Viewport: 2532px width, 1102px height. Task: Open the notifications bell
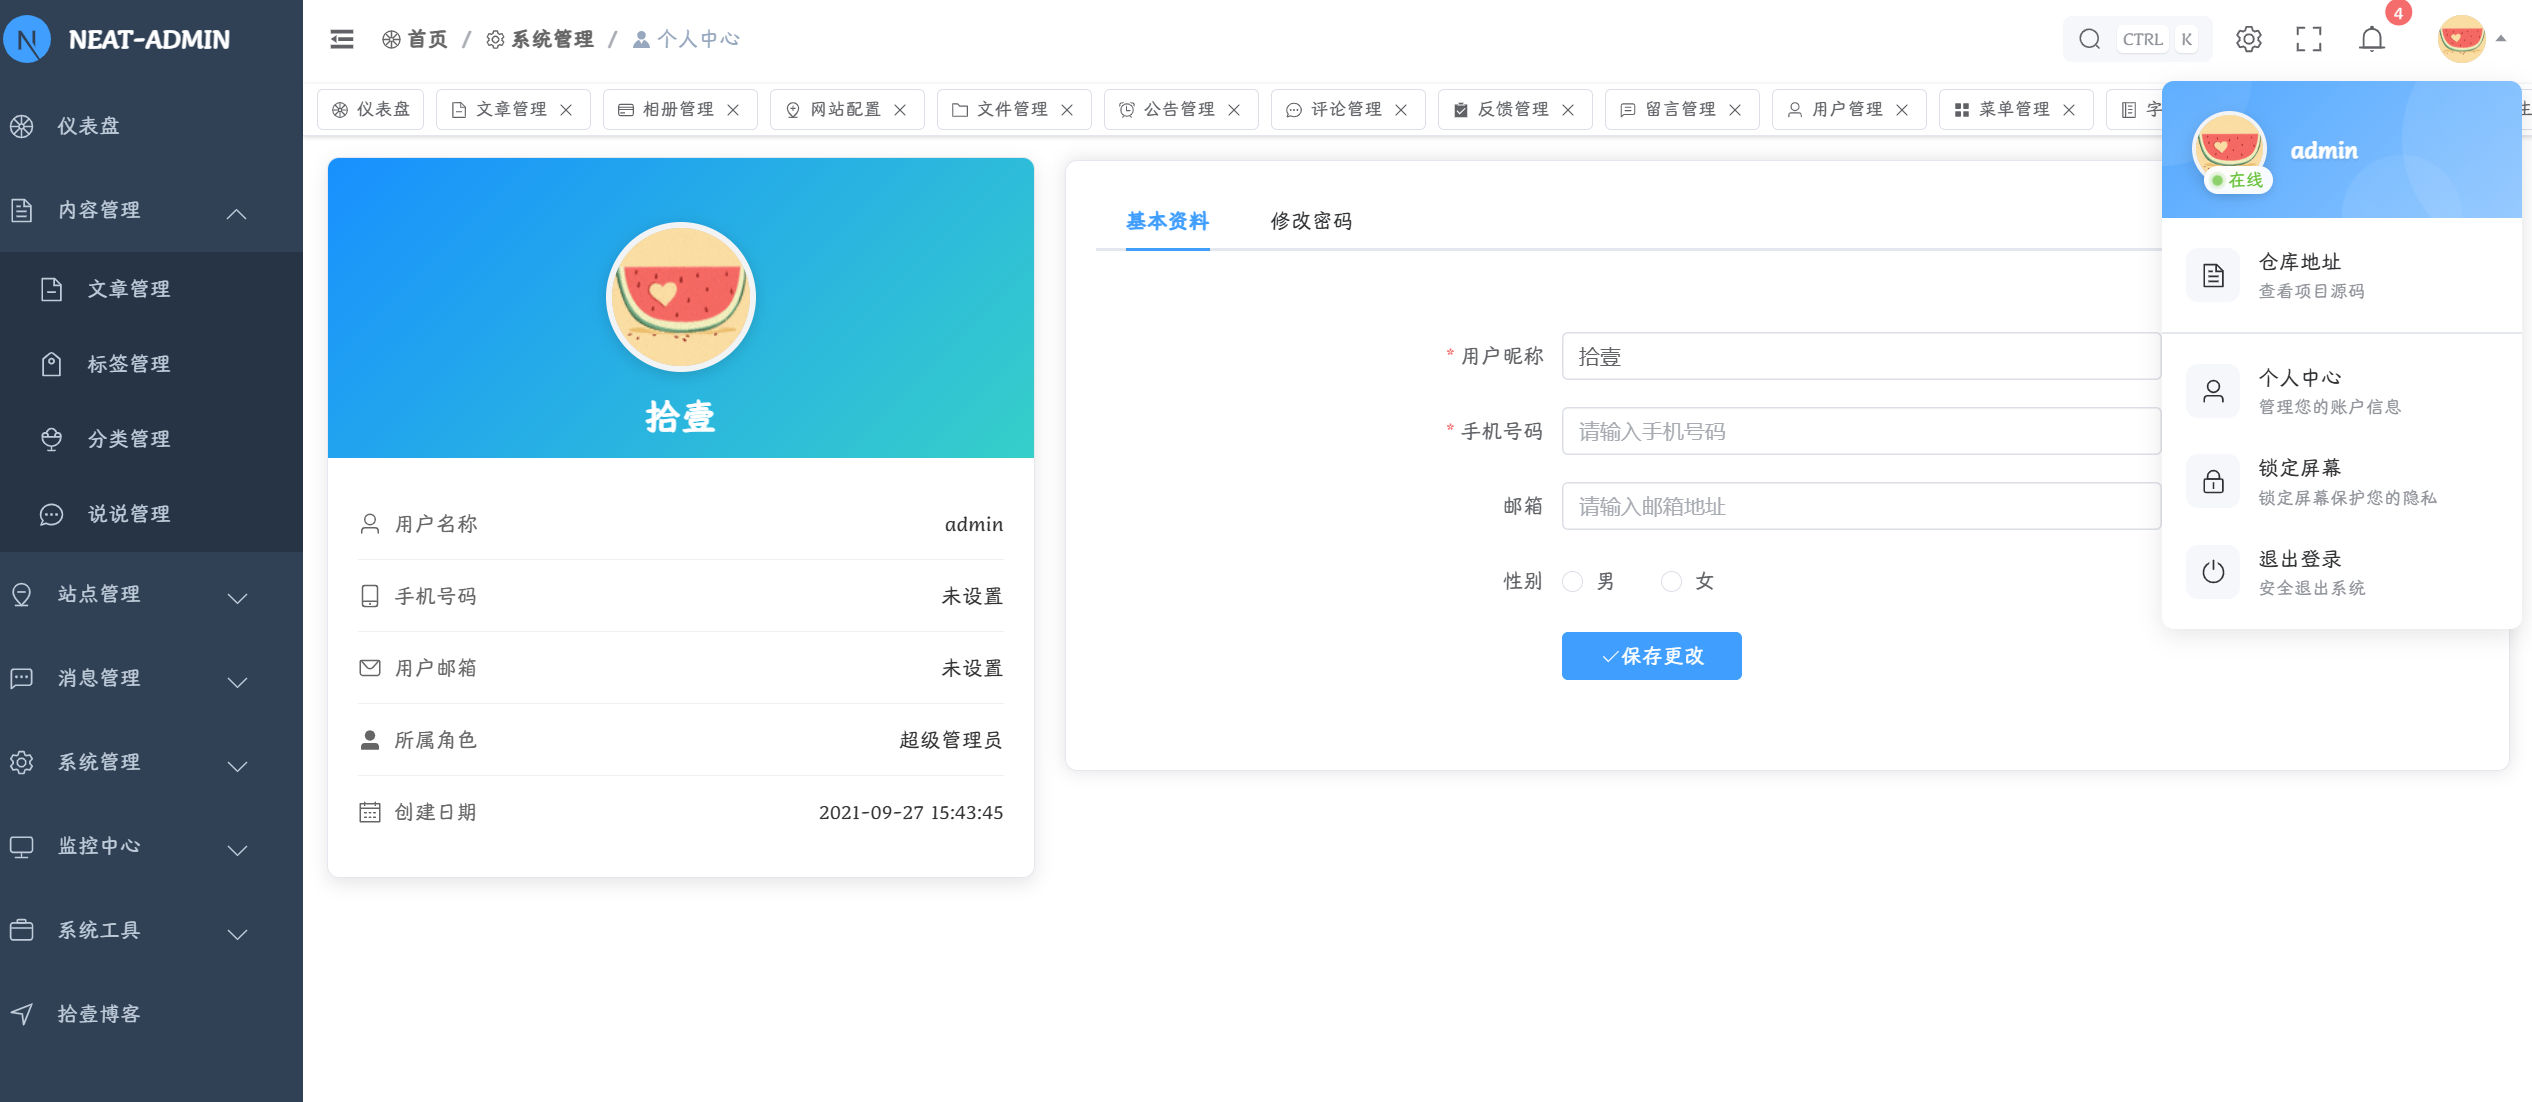click(2372, 39)
